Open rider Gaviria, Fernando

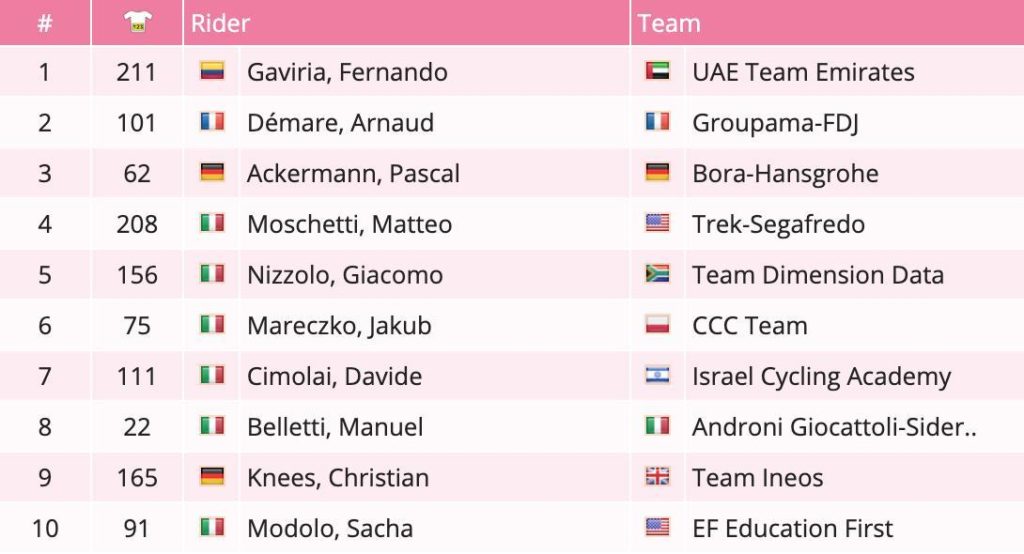347,72
